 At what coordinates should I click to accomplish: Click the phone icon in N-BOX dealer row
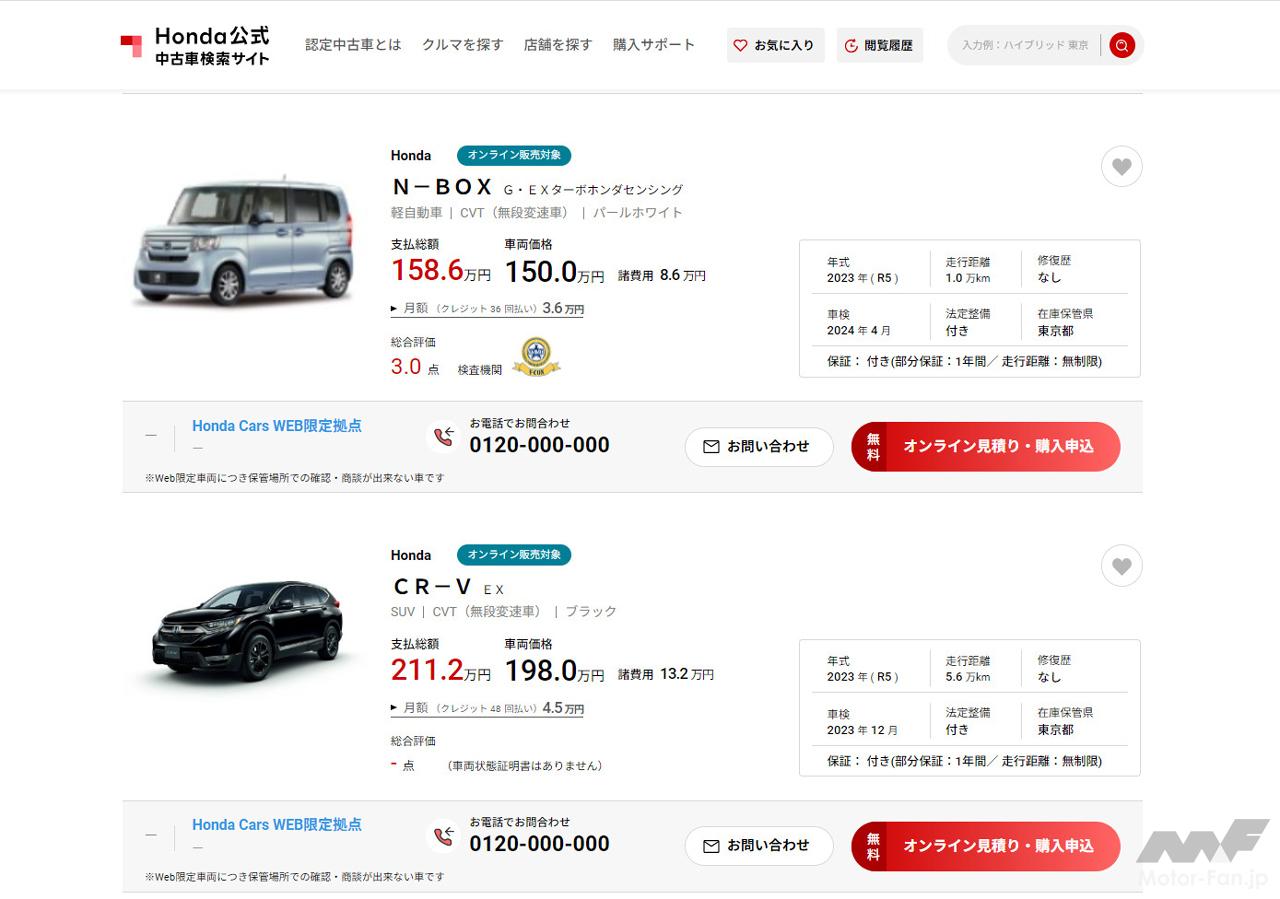(x=442, y=437)
